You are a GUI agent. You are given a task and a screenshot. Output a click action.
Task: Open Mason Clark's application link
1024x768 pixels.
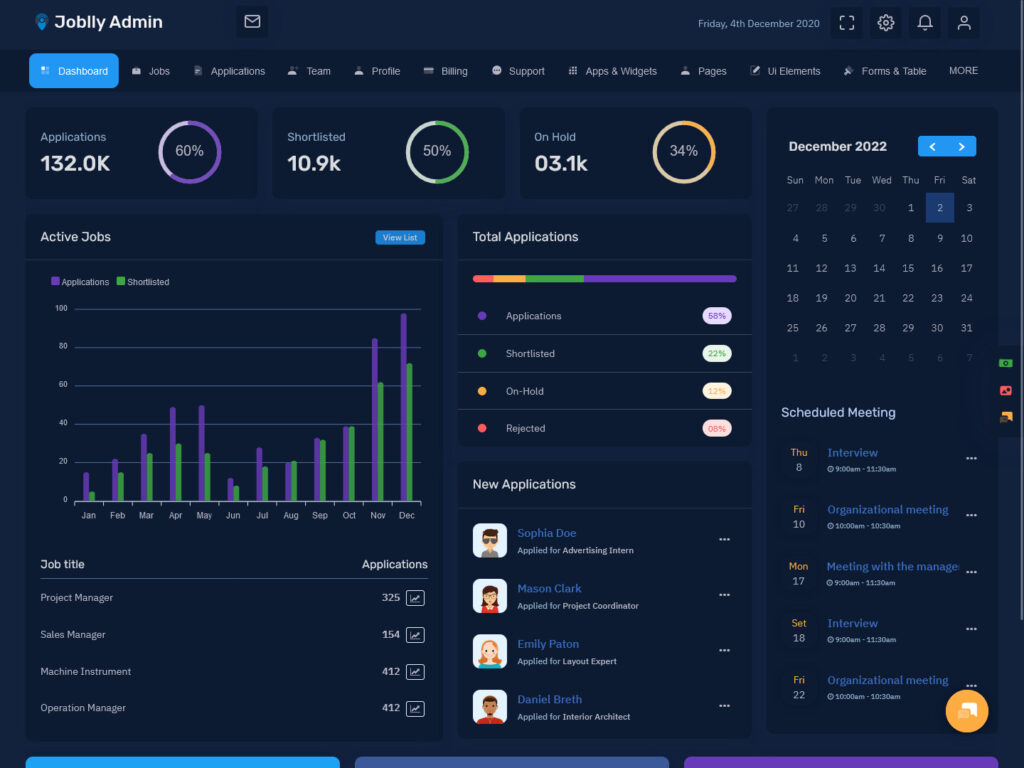click(549, 589)
